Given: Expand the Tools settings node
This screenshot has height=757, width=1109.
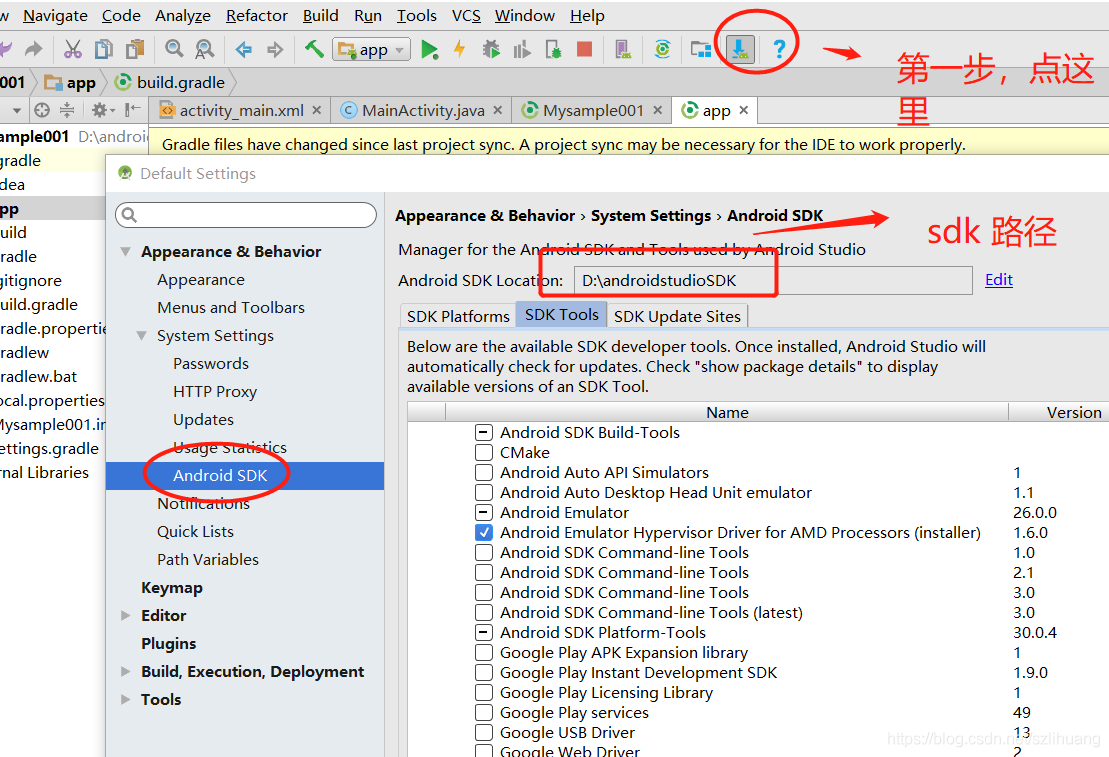Looking at the screenshot, I should coord(125,700).
